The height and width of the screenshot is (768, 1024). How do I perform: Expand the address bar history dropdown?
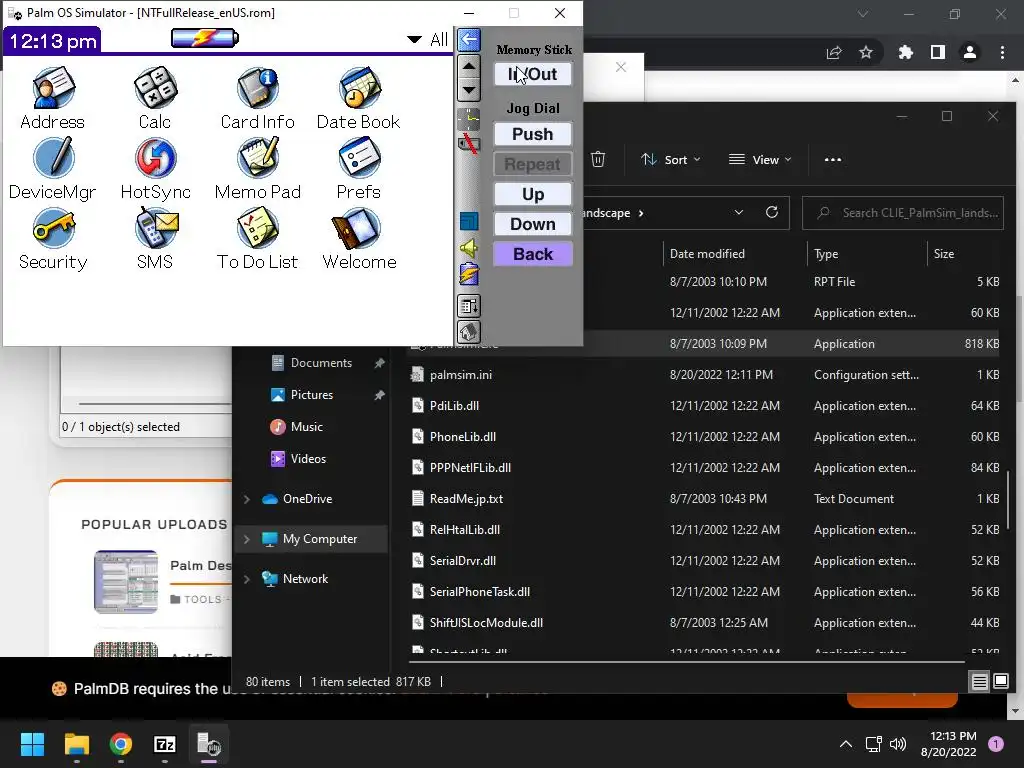pyautogui.click(x=739, y=212)
